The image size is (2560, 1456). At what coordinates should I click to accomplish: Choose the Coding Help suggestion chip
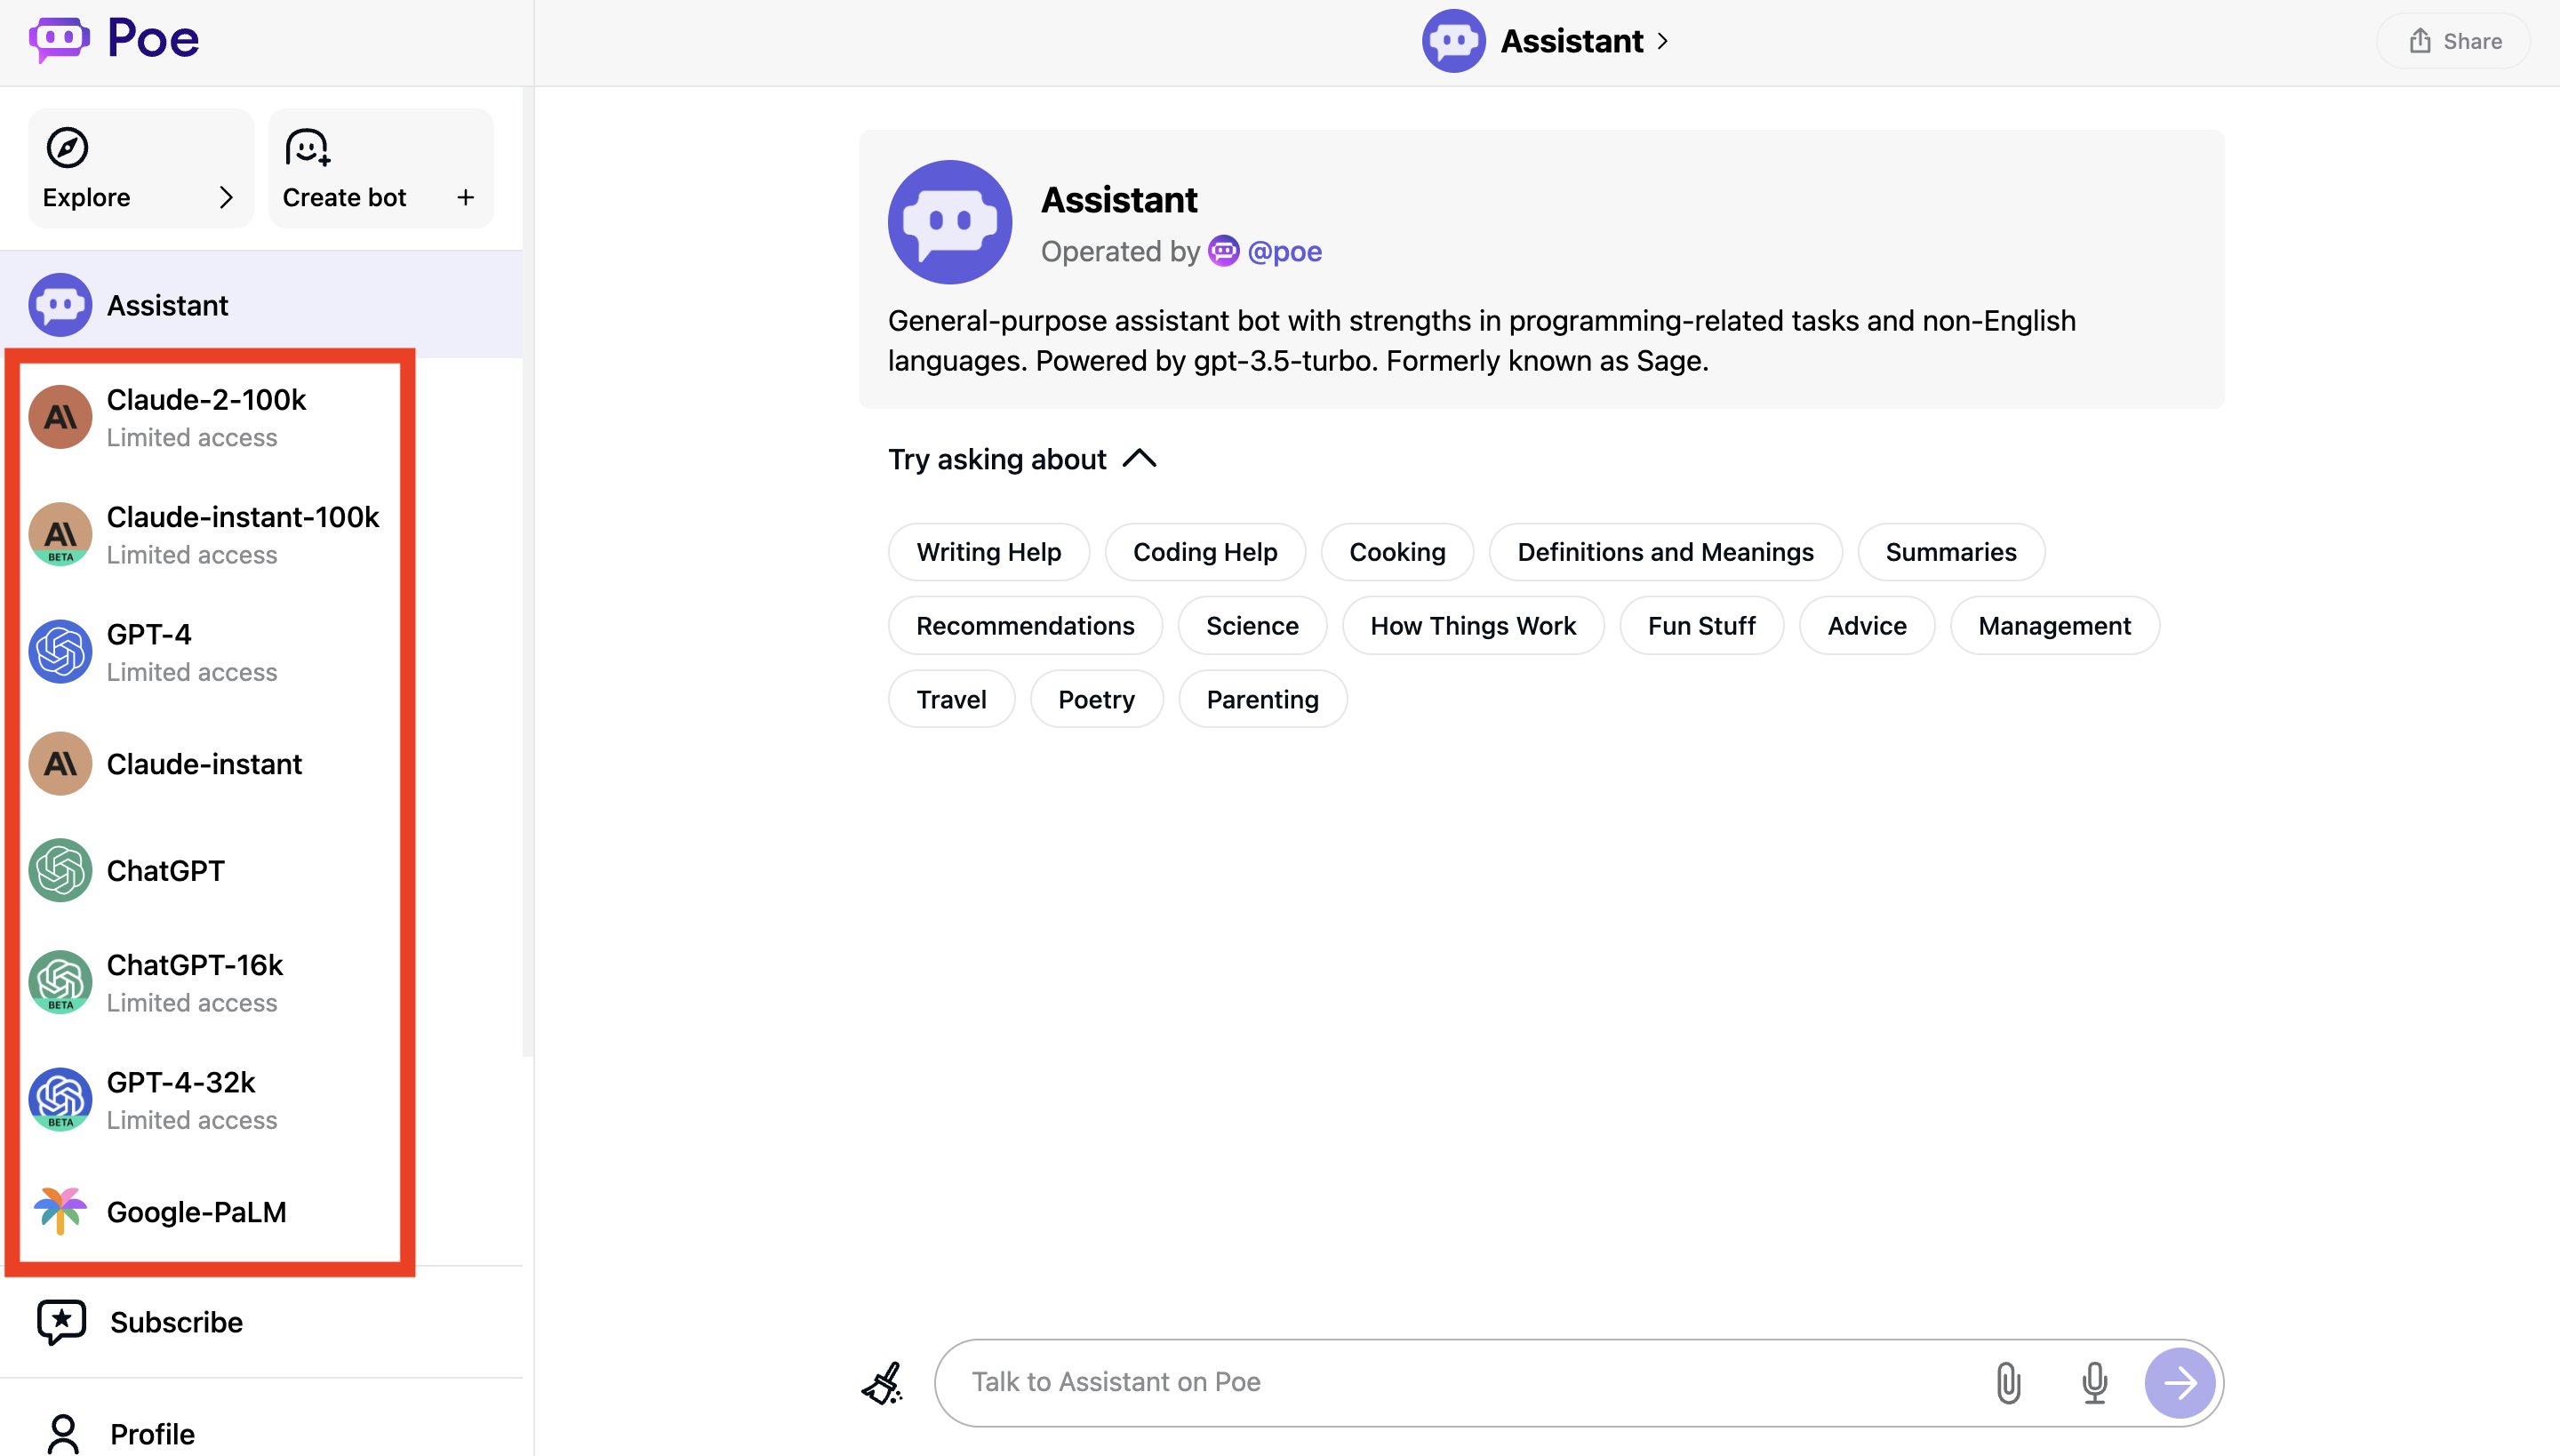[1204, 552]
